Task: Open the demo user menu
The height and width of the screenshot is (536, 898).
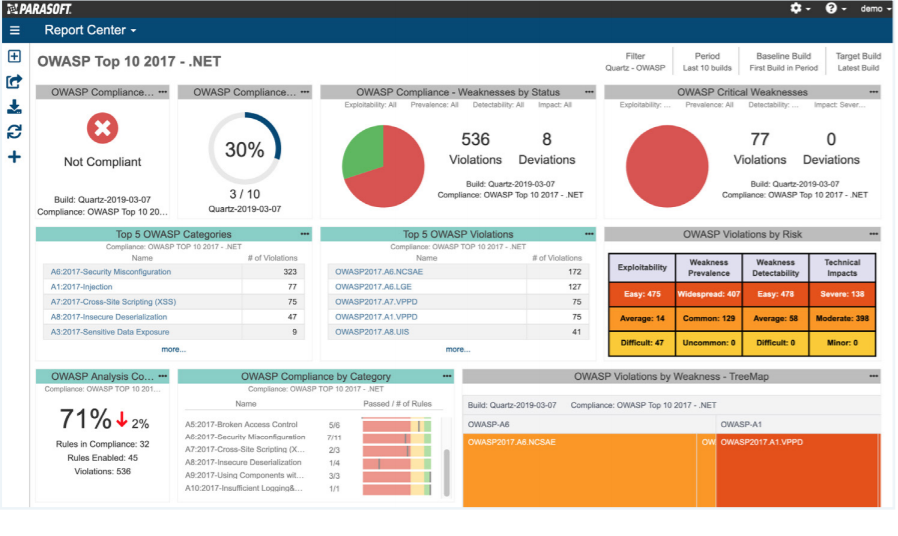Action: click(876, 9)
